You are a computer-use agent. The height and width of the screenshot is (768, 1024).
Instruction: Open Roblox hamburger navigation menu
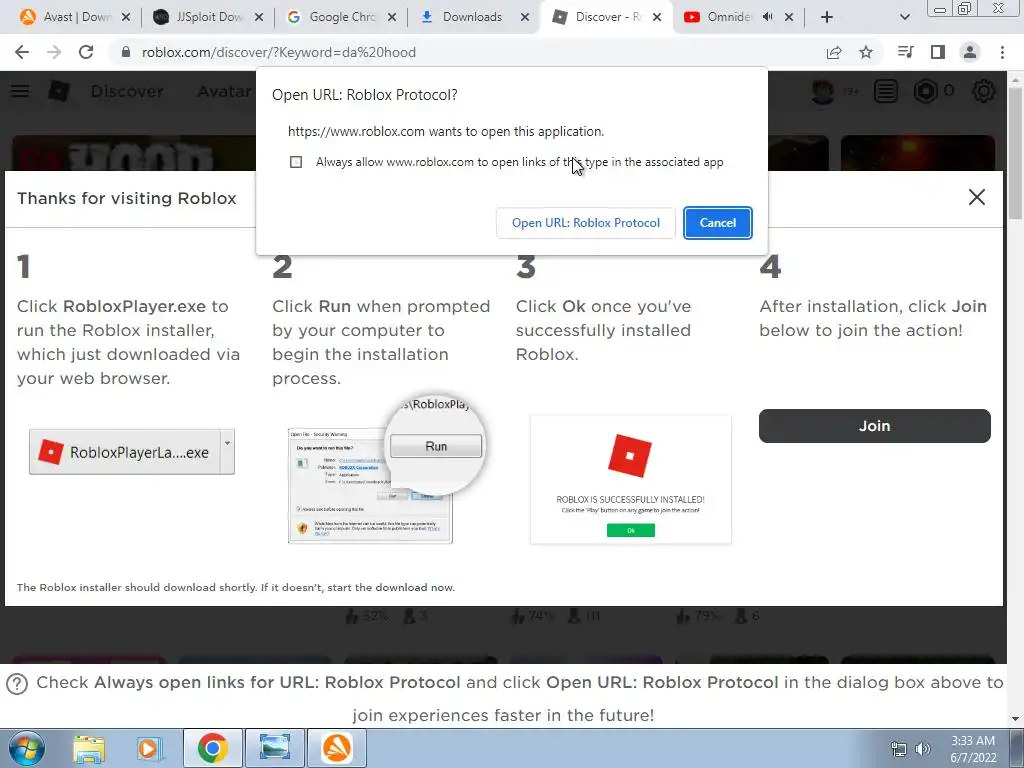pos(20,91)
